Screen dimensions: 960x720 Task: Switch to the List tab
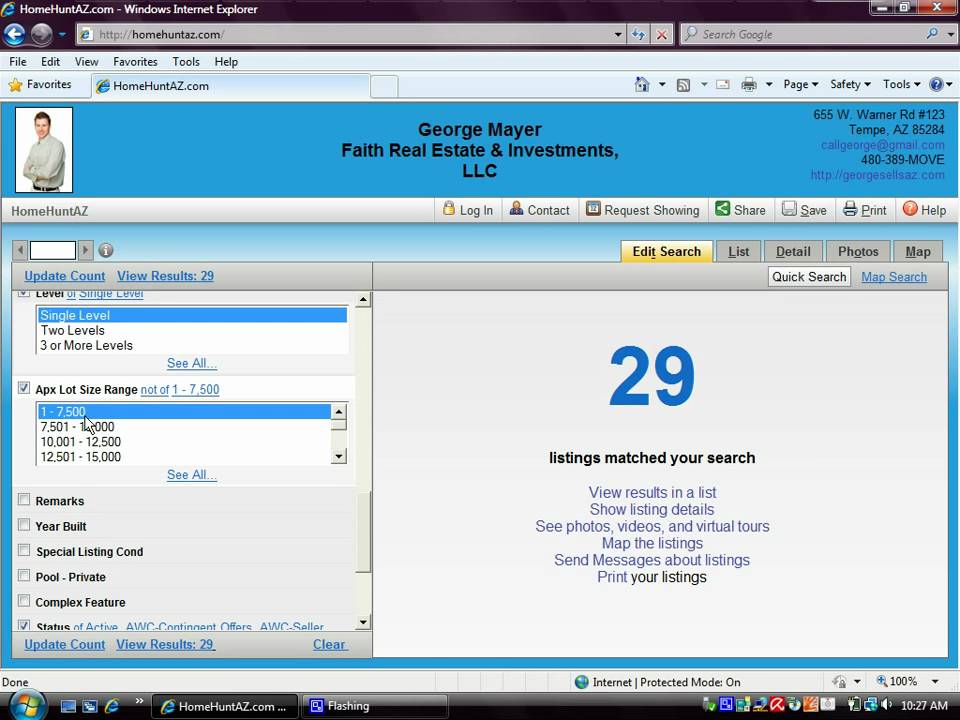click(738, 252)
